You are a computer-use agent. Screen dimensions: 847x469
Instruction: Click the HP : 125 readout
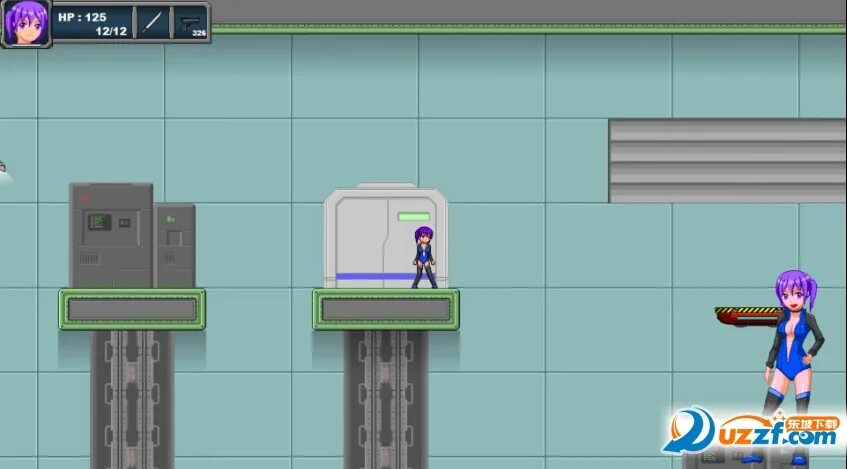tap(82, 17)
